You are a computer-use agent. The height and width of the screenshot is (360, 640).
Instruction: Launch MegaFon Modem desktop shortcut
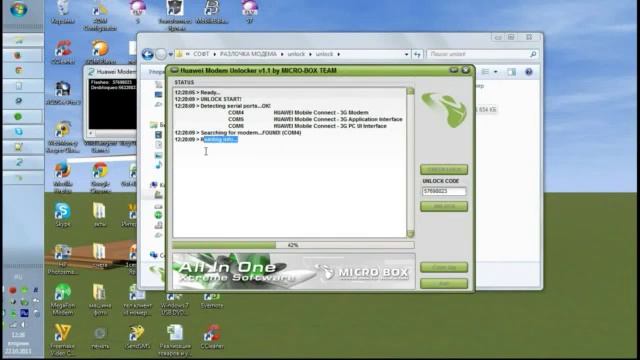click(x=62, y=299)
